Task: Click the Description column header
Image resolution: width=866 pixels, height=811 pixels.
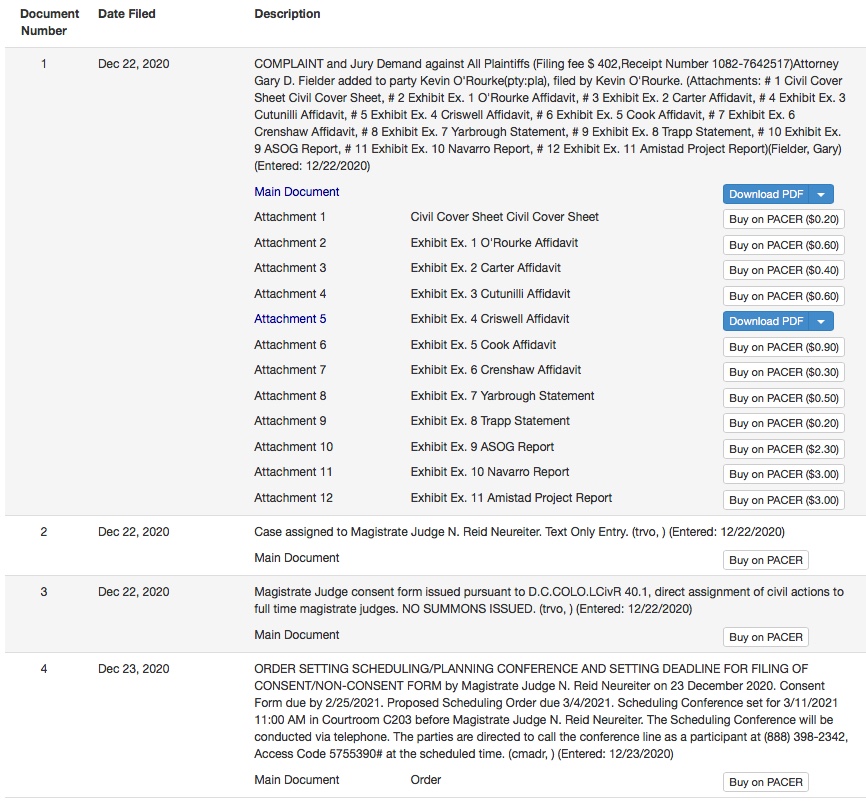Action: pyautogui.click(x=287, y=14)
